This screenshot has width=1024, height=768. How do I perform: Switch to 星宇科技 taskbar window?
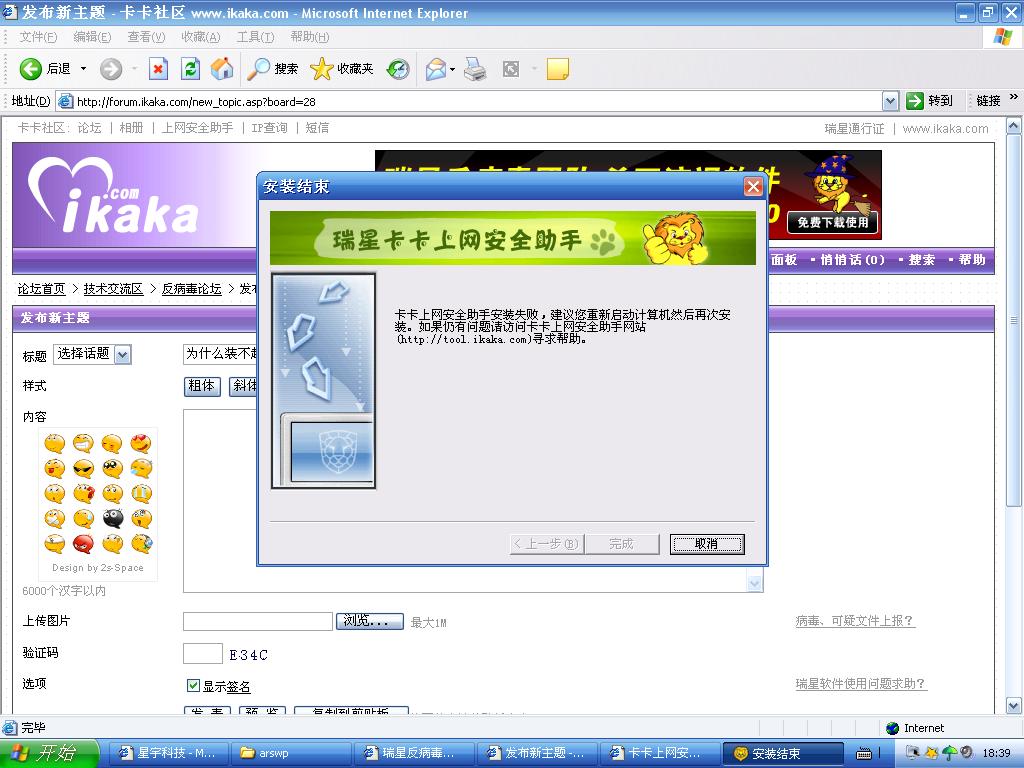click(170, 754)
